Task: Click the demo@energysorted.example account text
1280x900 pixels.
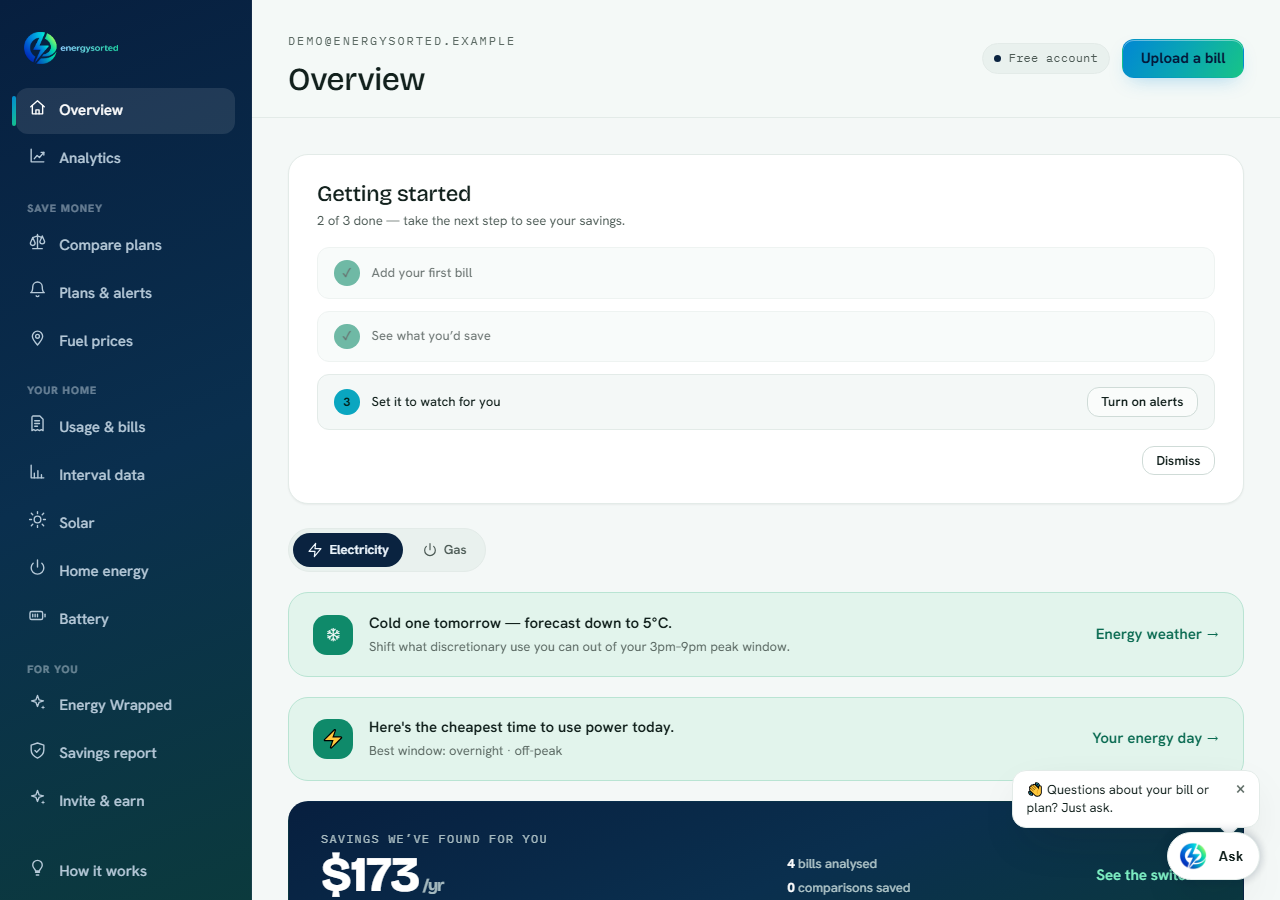Action: pos(402,42)
